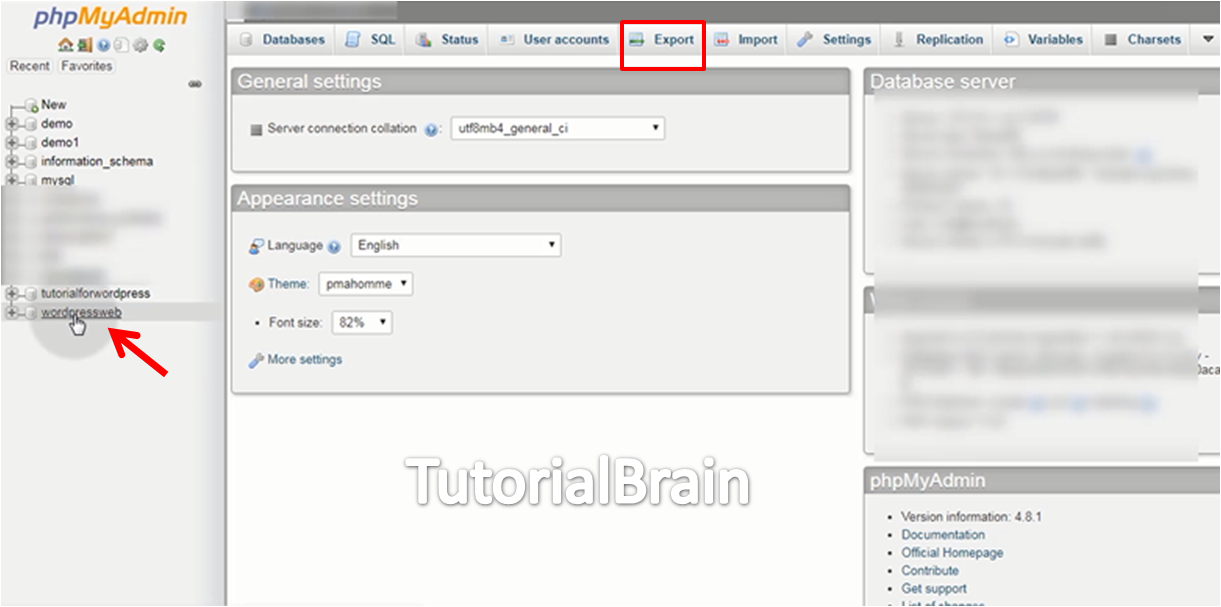Click database icon beside information_schema
The height and width of the screenshot is (607, 1221).
coord(31,161)
